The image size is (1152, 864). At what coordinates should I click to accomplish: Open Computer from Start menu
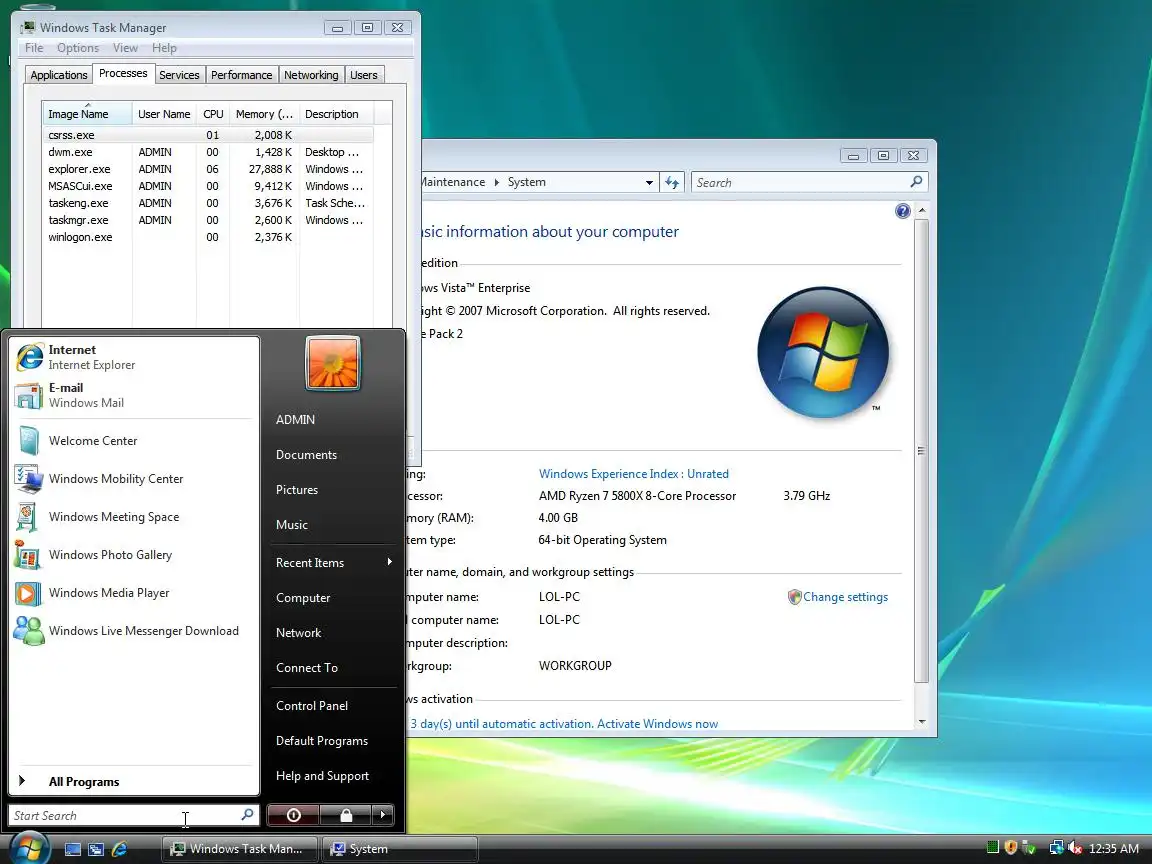click(x=303, y=598)
